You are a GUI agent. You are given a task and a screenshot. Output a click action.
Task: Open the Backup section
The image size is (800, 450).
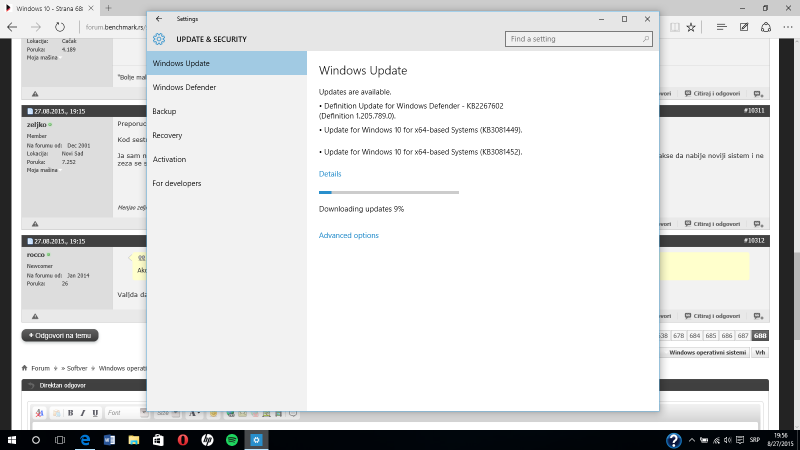point(227,111)
